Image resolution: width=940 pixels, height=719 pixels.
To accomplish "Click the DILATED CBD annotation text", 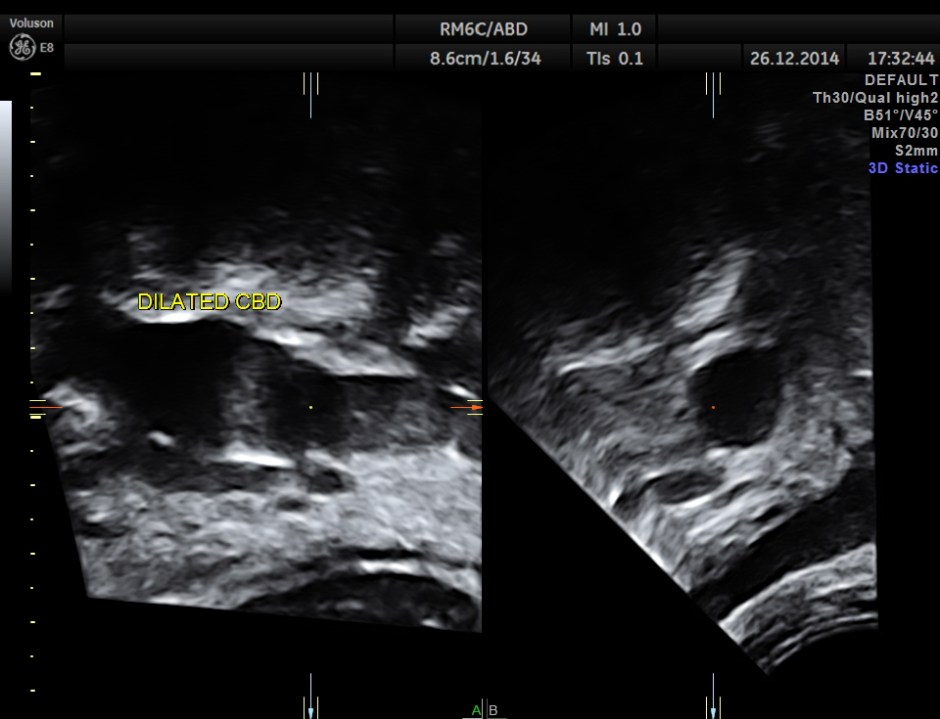I will (x=209, y=302).
